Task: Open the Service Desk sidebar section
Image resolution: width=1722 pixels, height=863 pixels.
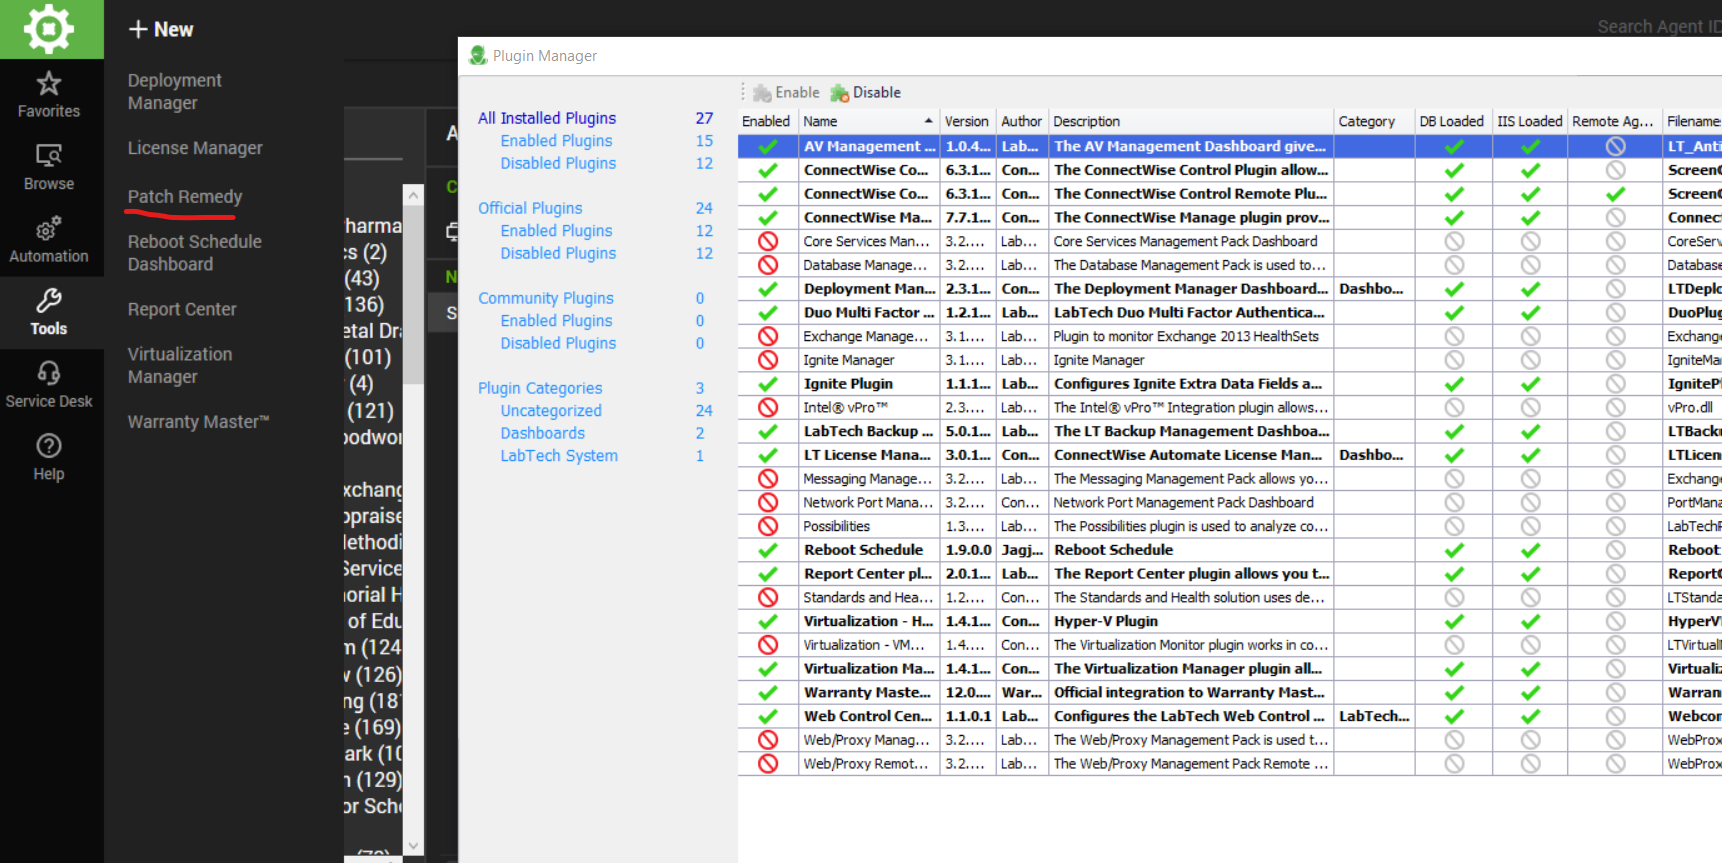Action: [x=49, y=385]
